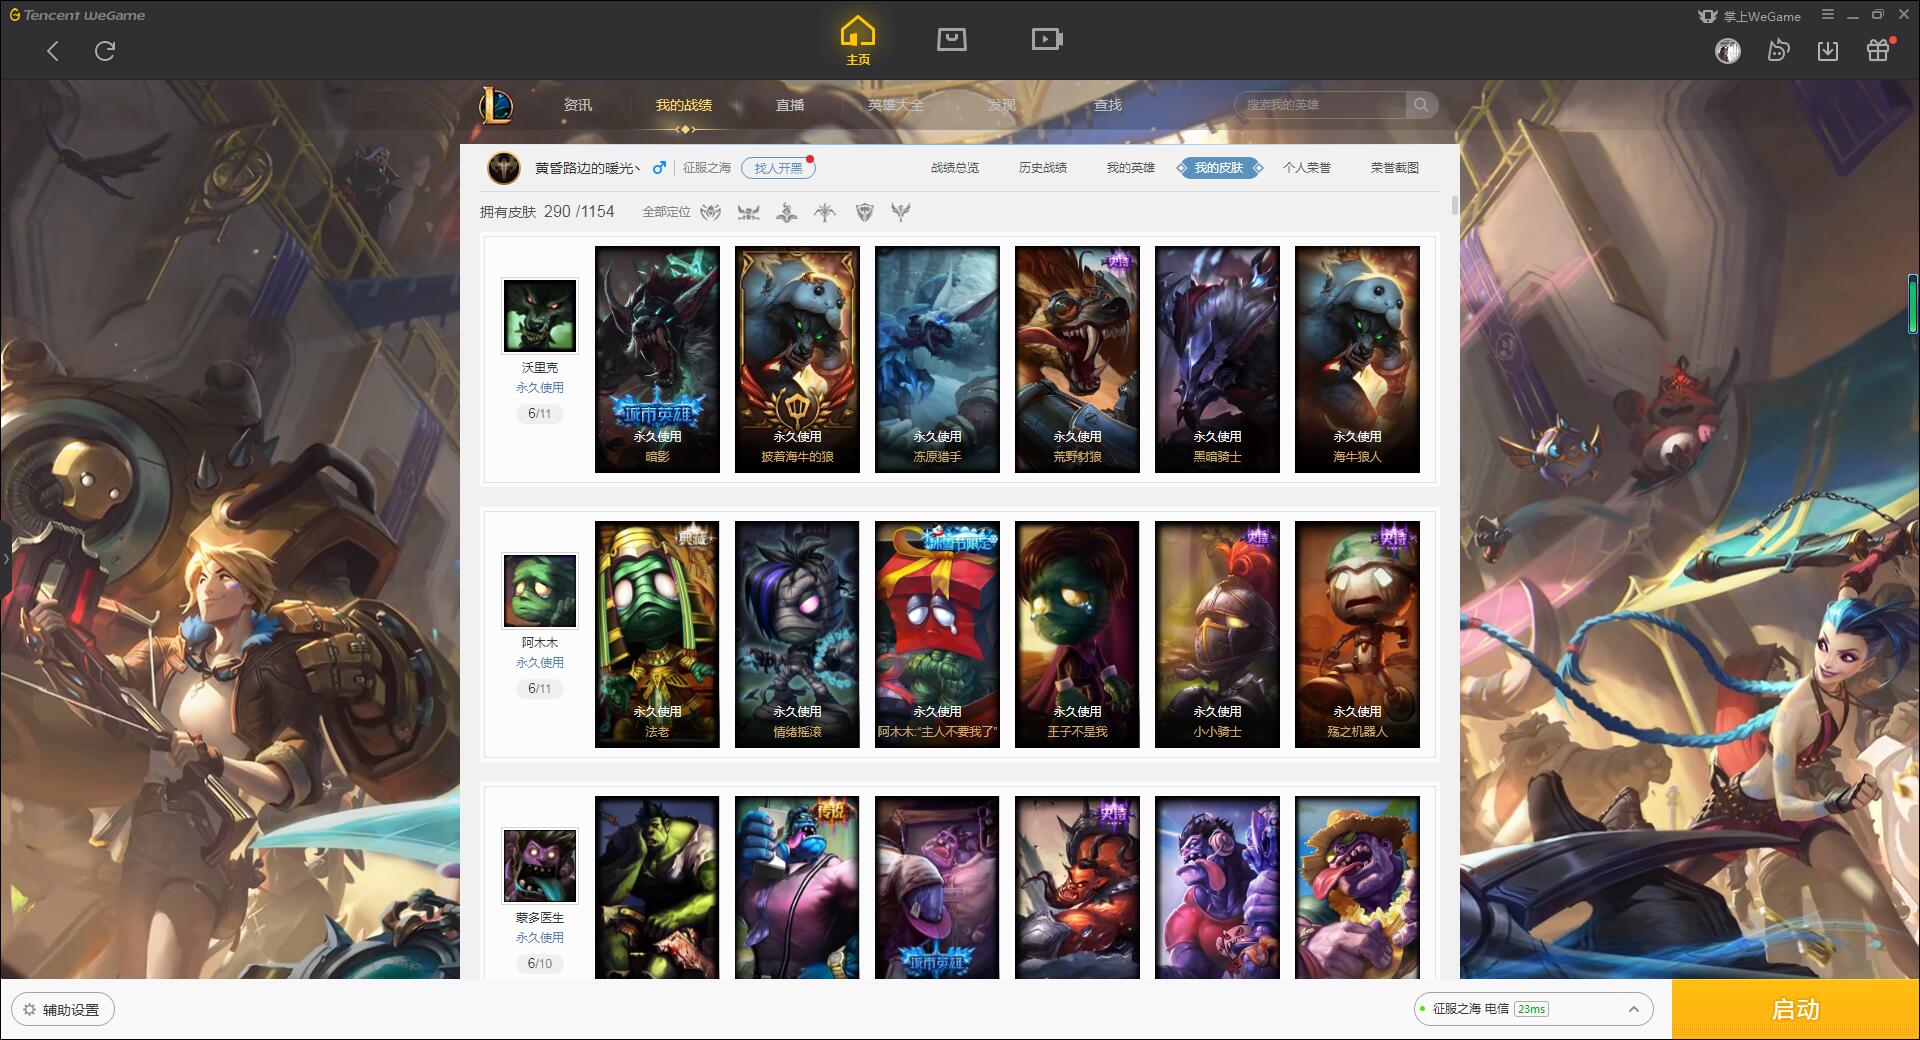Filter skins by the crossed-axes fighter role icon
1920x1040 pixels.
[x=748, y=212]
